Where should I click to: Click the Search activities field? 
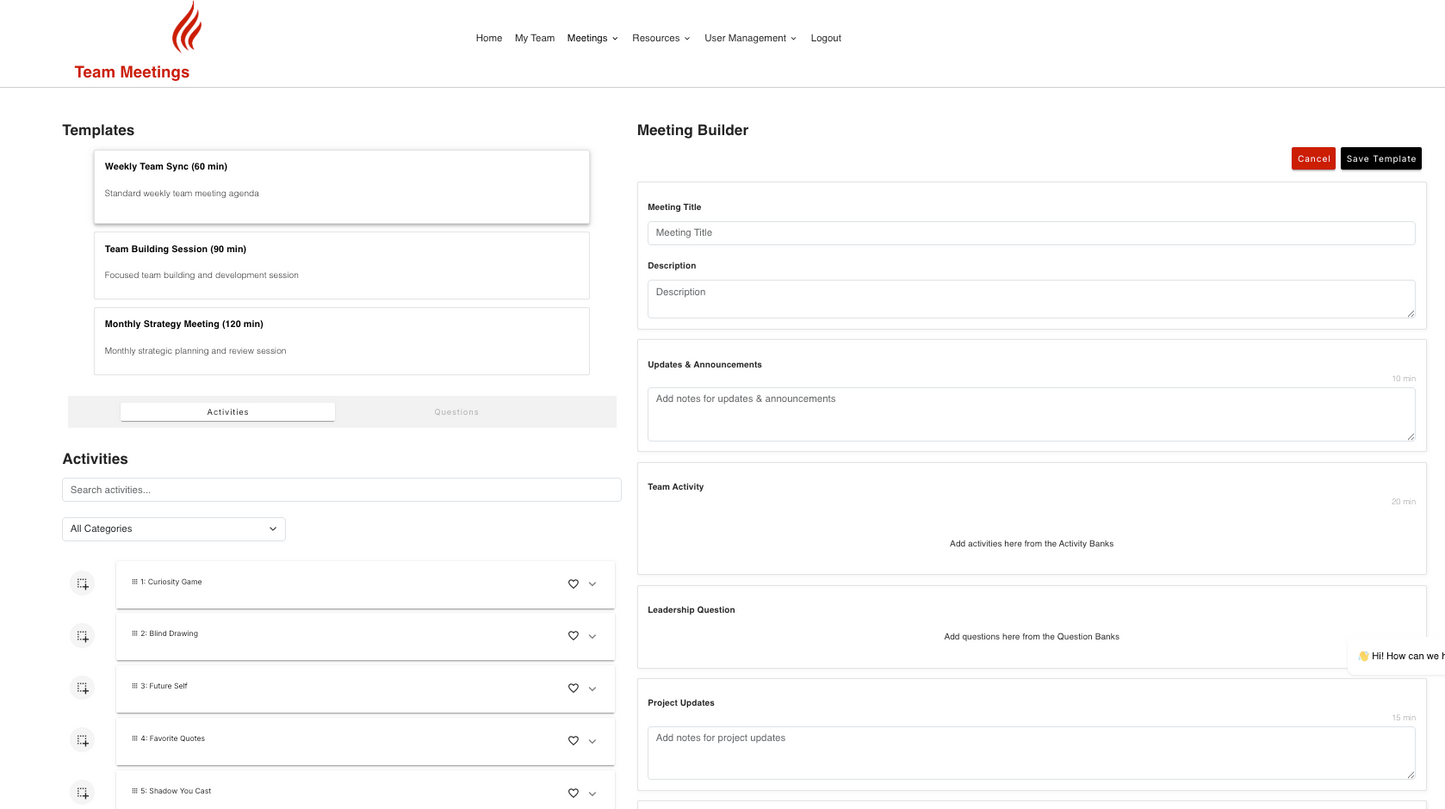[342, 490]
